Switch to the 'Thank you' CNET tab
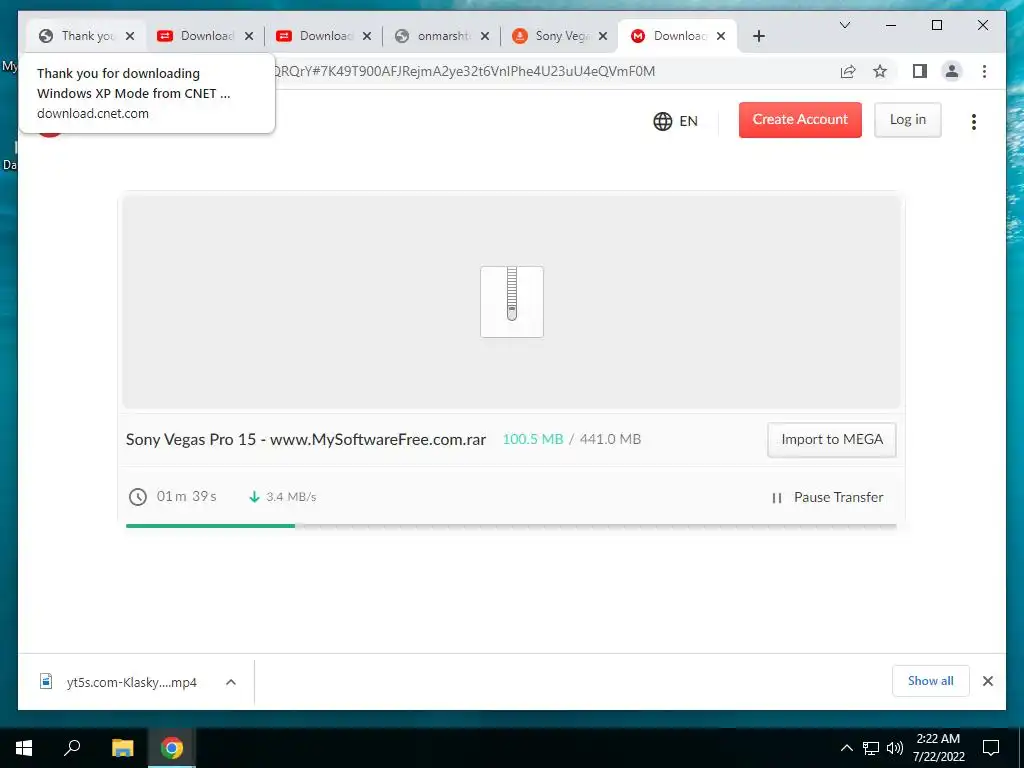The width and height of the screenshot is (1024, 768). pos(86,36)
